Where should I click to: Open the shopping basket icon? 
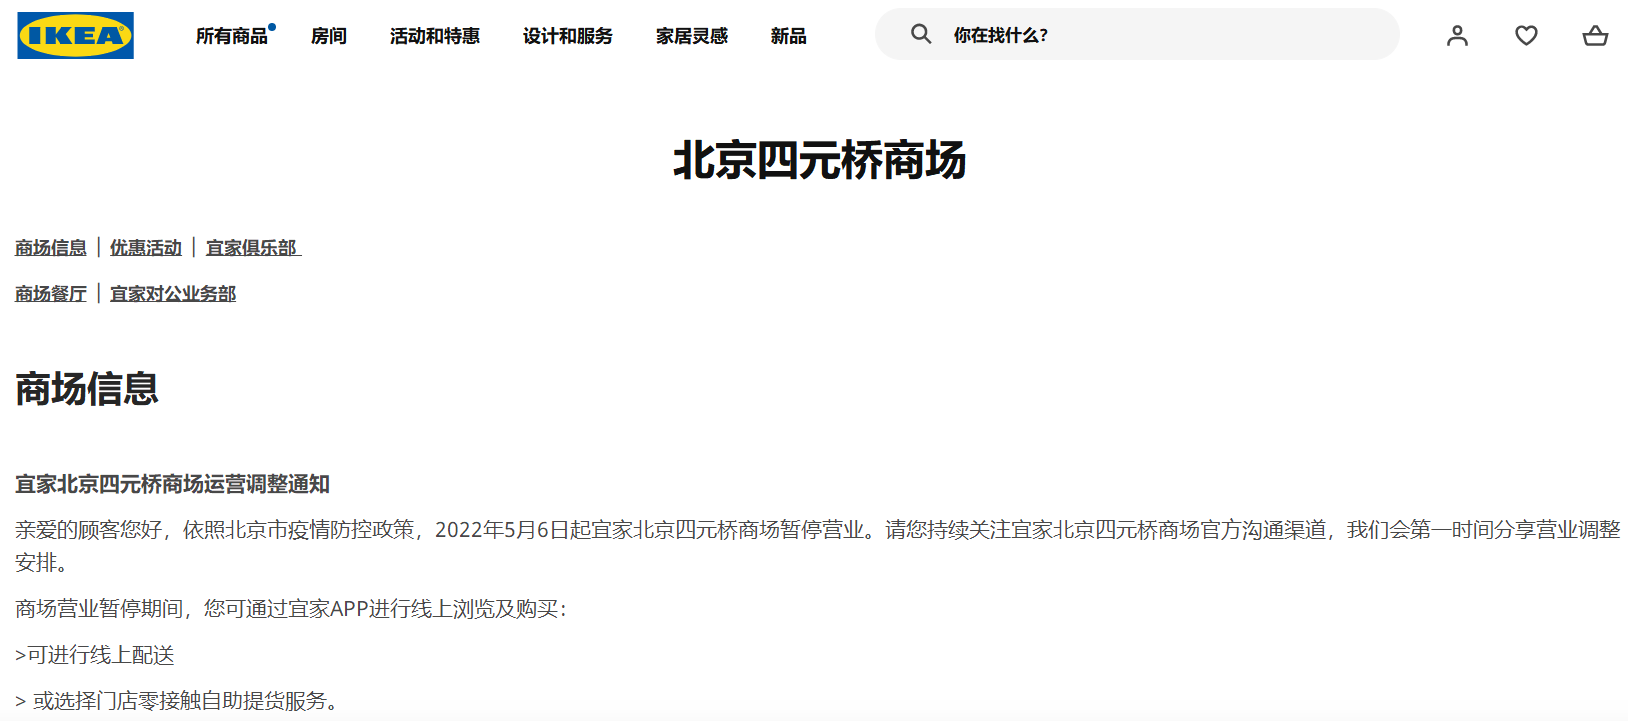tap(1595, 36)
